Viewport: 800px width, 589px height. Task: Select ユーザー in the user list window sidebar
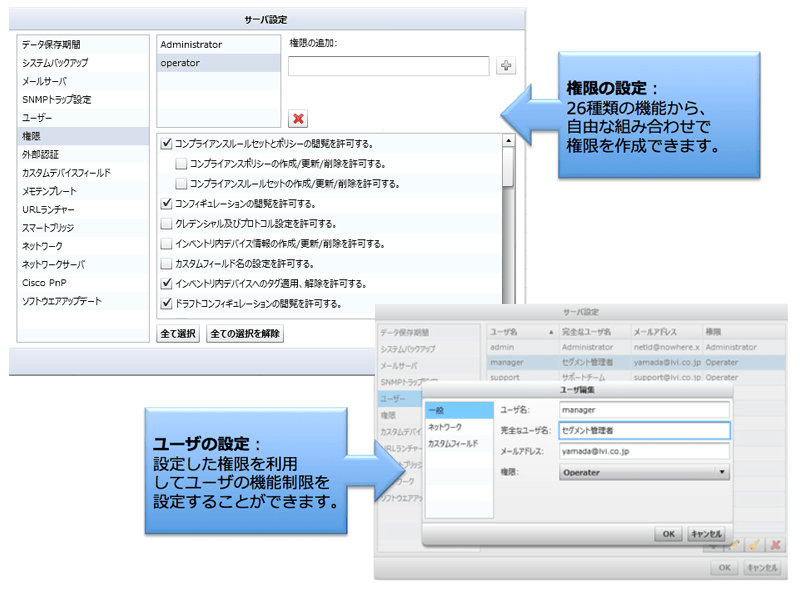point(400,399)
